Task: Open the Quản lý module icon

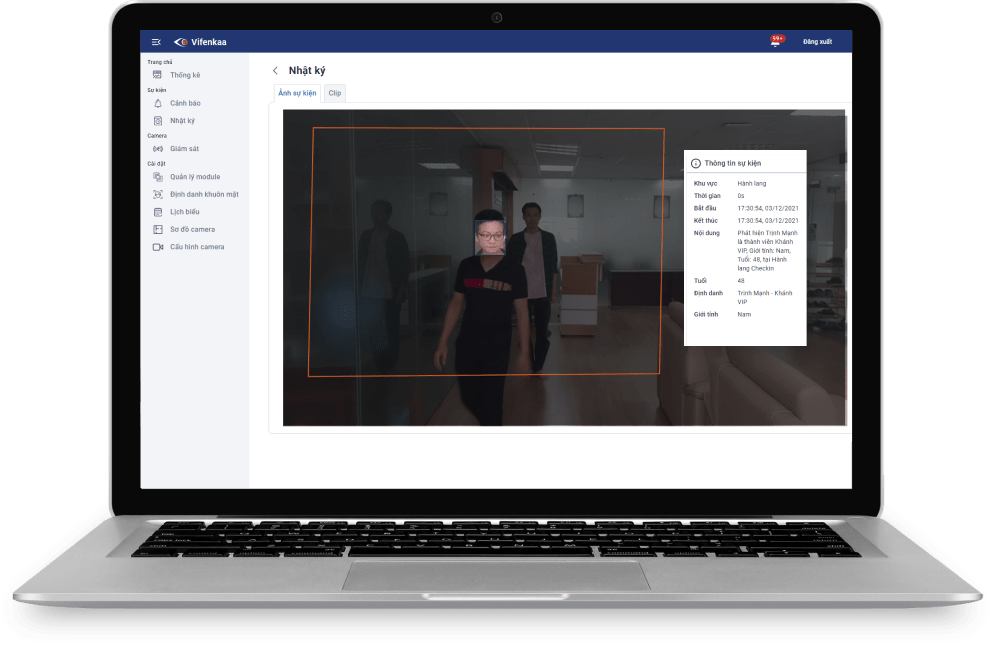Action: tap(157, 177)
